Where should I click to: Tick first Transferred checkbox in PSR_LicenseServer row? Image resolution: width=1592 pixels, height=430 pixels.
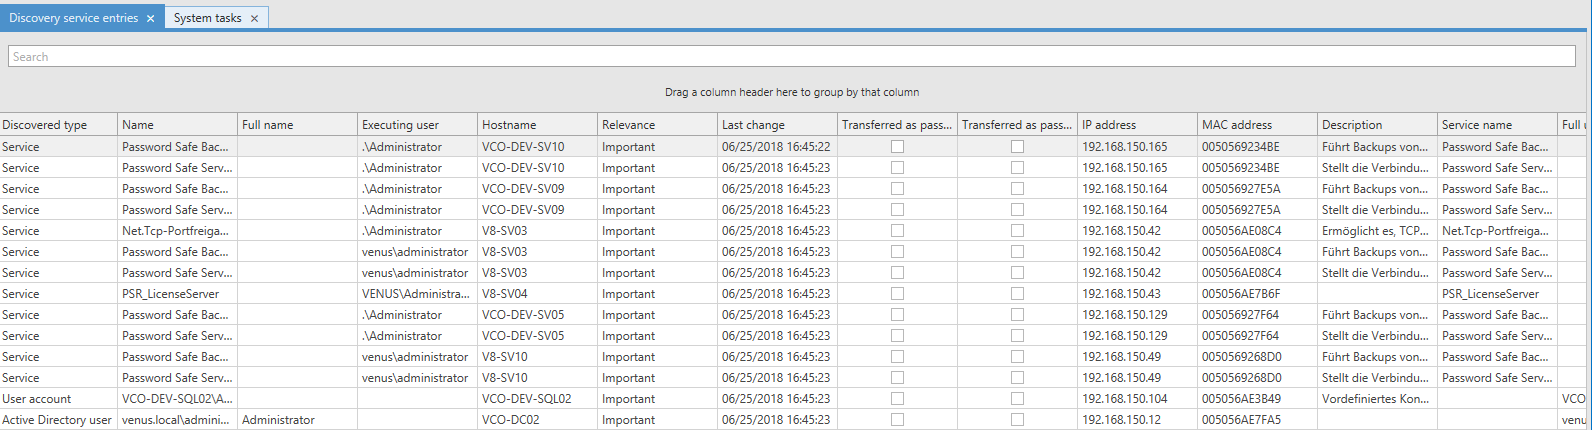click(897, 294)
